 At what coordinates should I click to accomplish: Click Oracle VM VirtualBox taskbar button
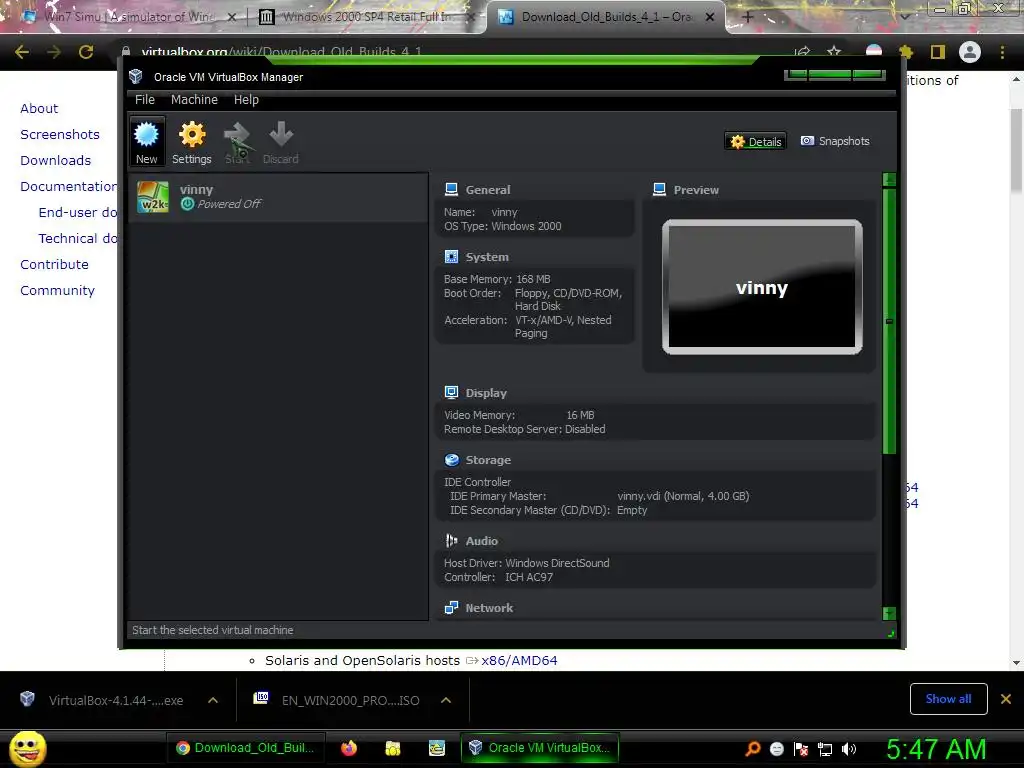coord(541,748)
